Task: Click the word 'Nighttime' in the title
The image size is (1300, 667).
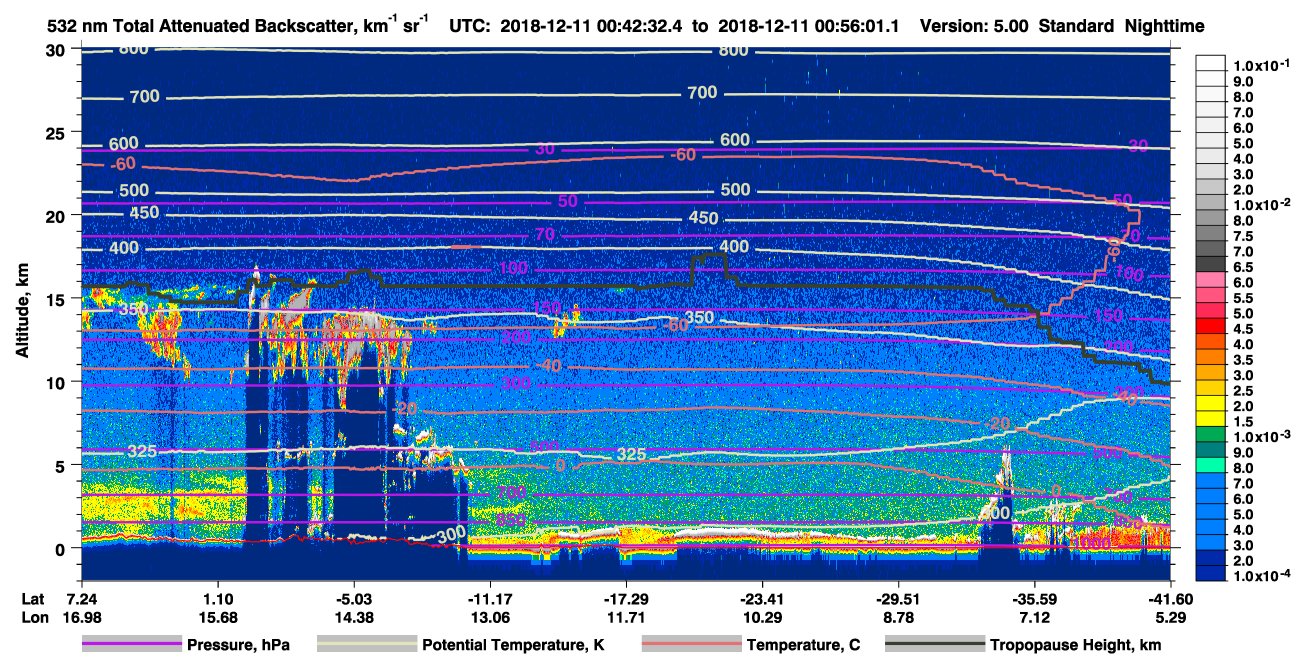Action: pyautogui.click(x=1164, y=26)
